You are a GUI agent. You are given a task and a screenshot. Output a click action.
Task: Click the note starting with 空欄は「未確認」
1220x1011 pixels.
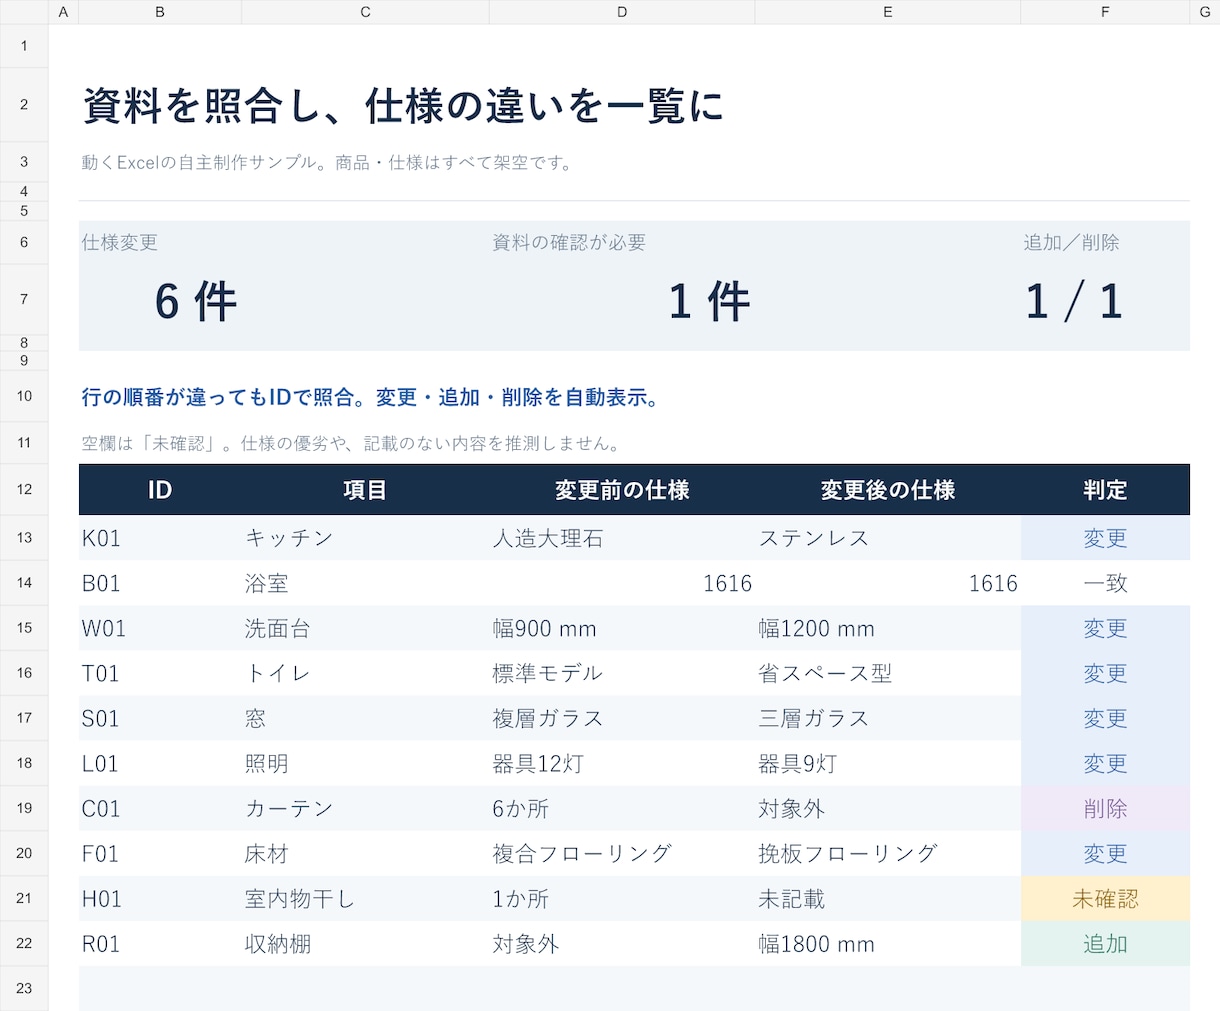pyautogui.click(x=353, y=443)
